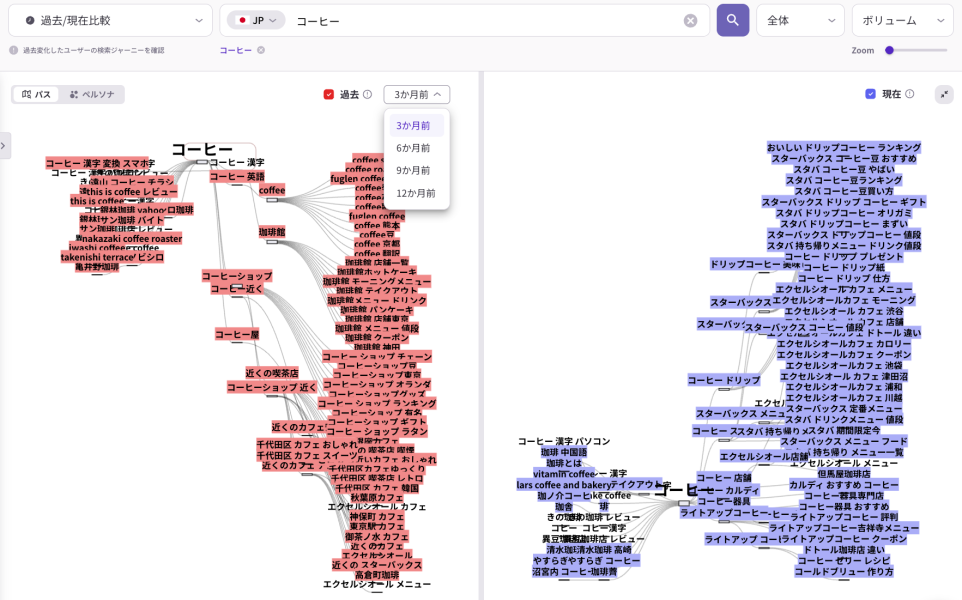Click the Zoom slider handle
The width and height of the screenshot is (962, 600).
point(889,50)
